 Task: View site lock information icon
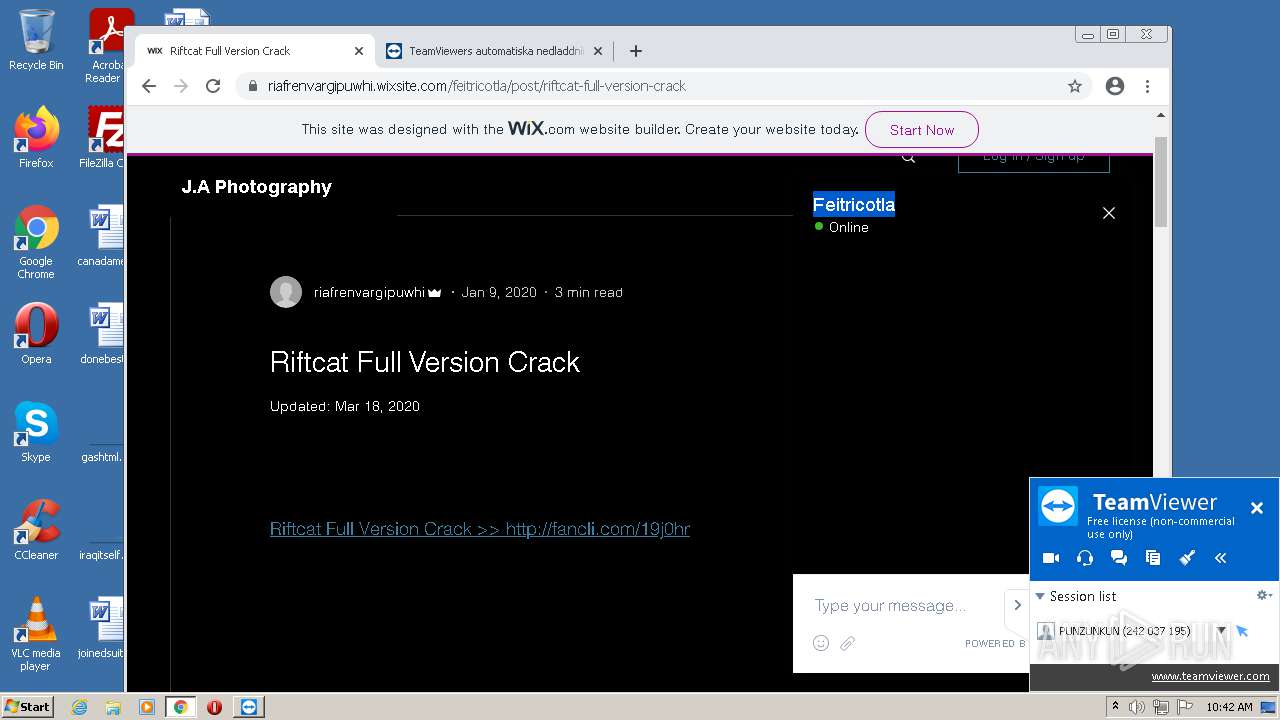(252, 86)
